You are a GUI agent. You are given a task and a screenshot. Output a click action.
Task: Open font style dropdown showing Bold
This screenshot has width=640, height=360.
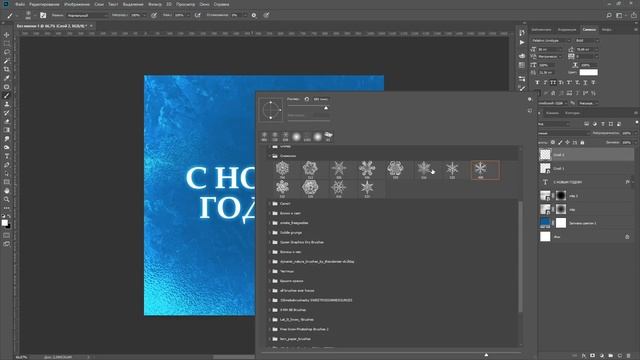pyautogui.click(x=587, y=40)
